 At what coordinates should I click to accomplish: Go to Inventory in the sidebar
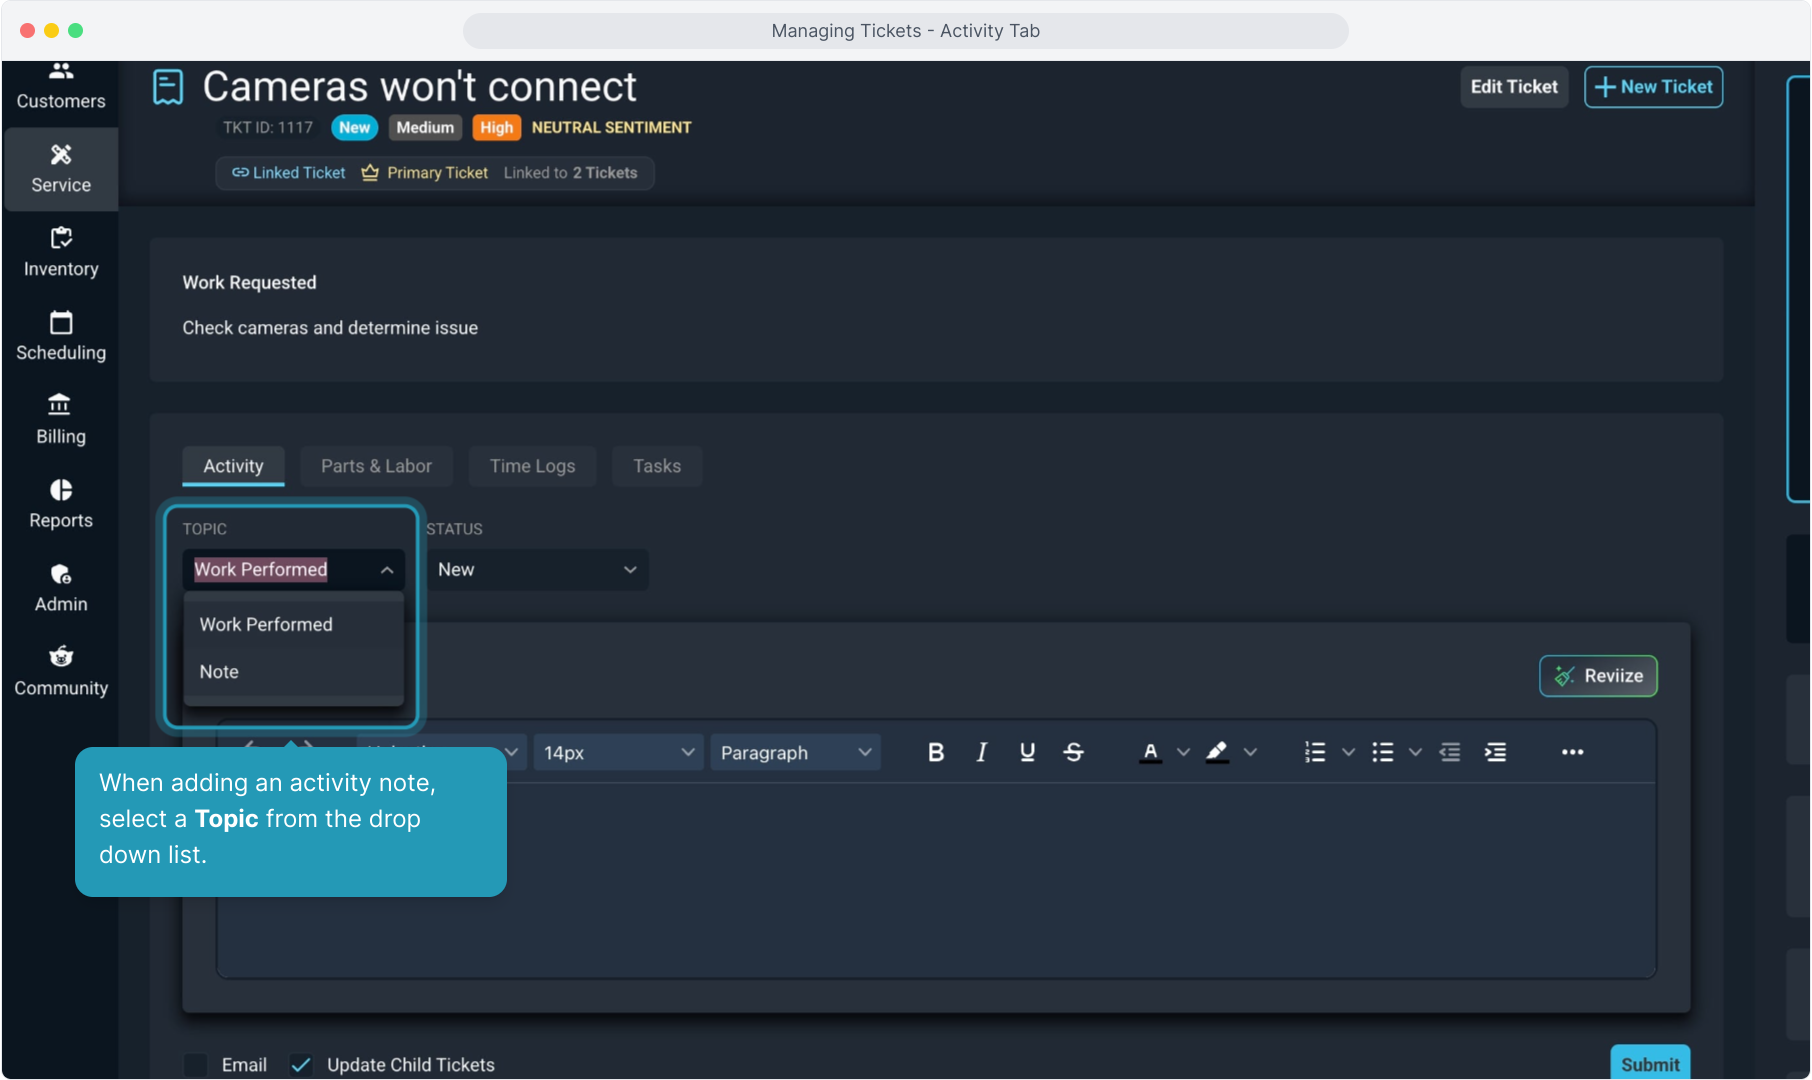pyautogui.click(x=61, y=252)
